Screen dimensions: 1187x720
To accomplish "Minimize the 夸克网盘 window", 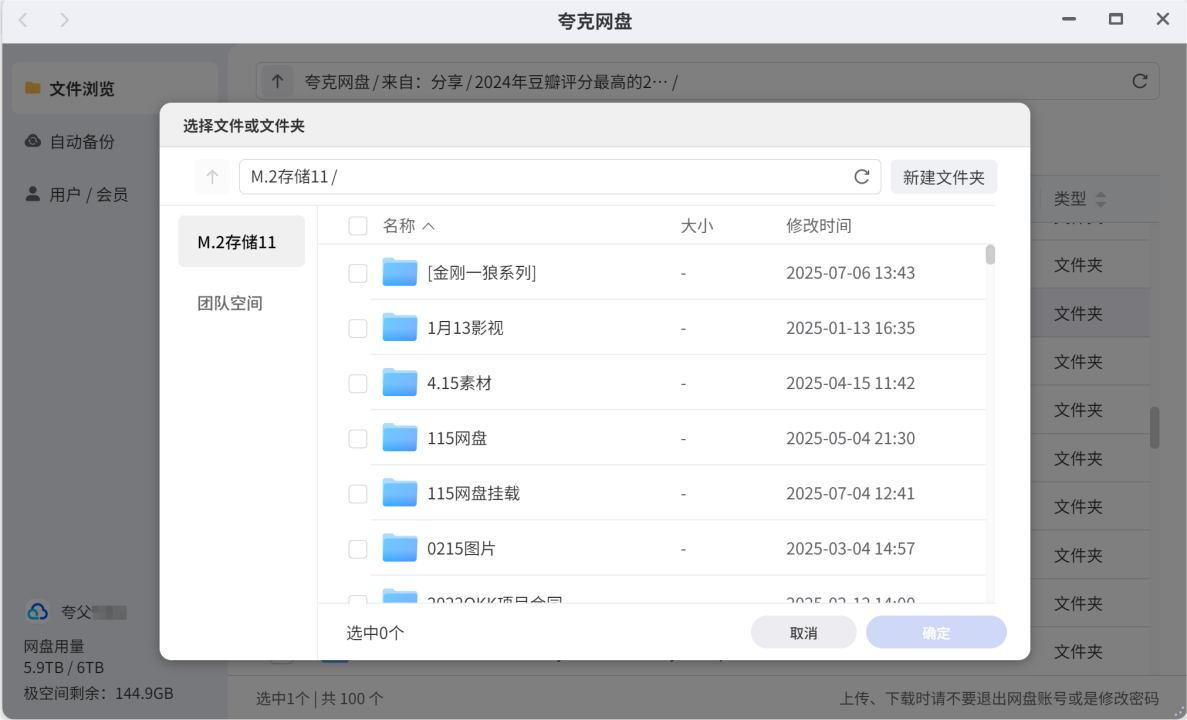I will [1069, 19].
